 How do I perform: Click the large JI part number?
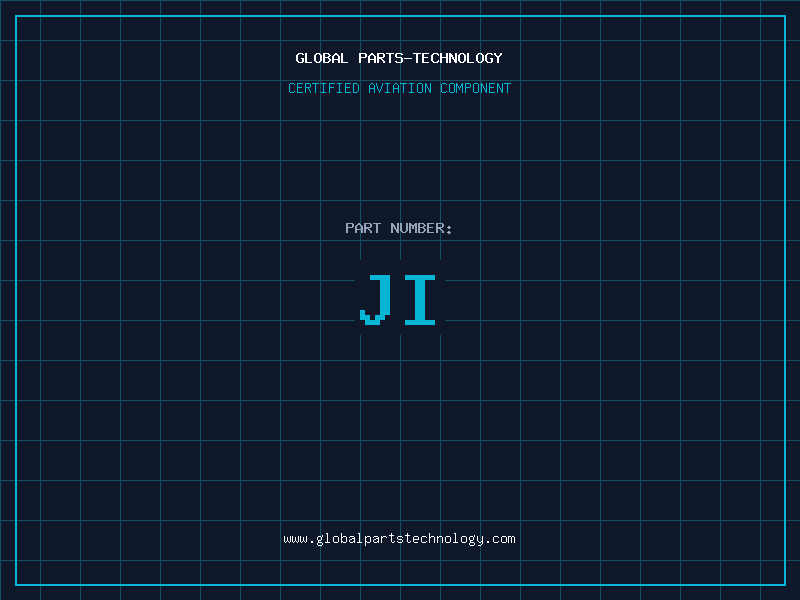(397, 299)
